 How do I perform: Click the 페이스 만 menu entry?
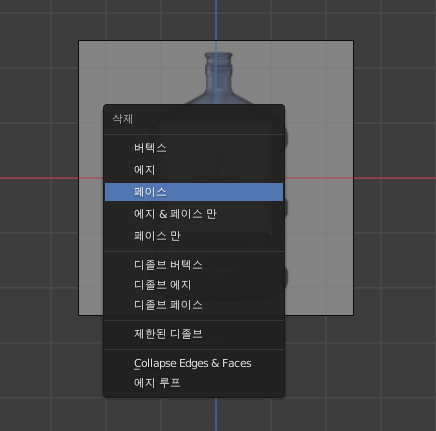[194, 236]
